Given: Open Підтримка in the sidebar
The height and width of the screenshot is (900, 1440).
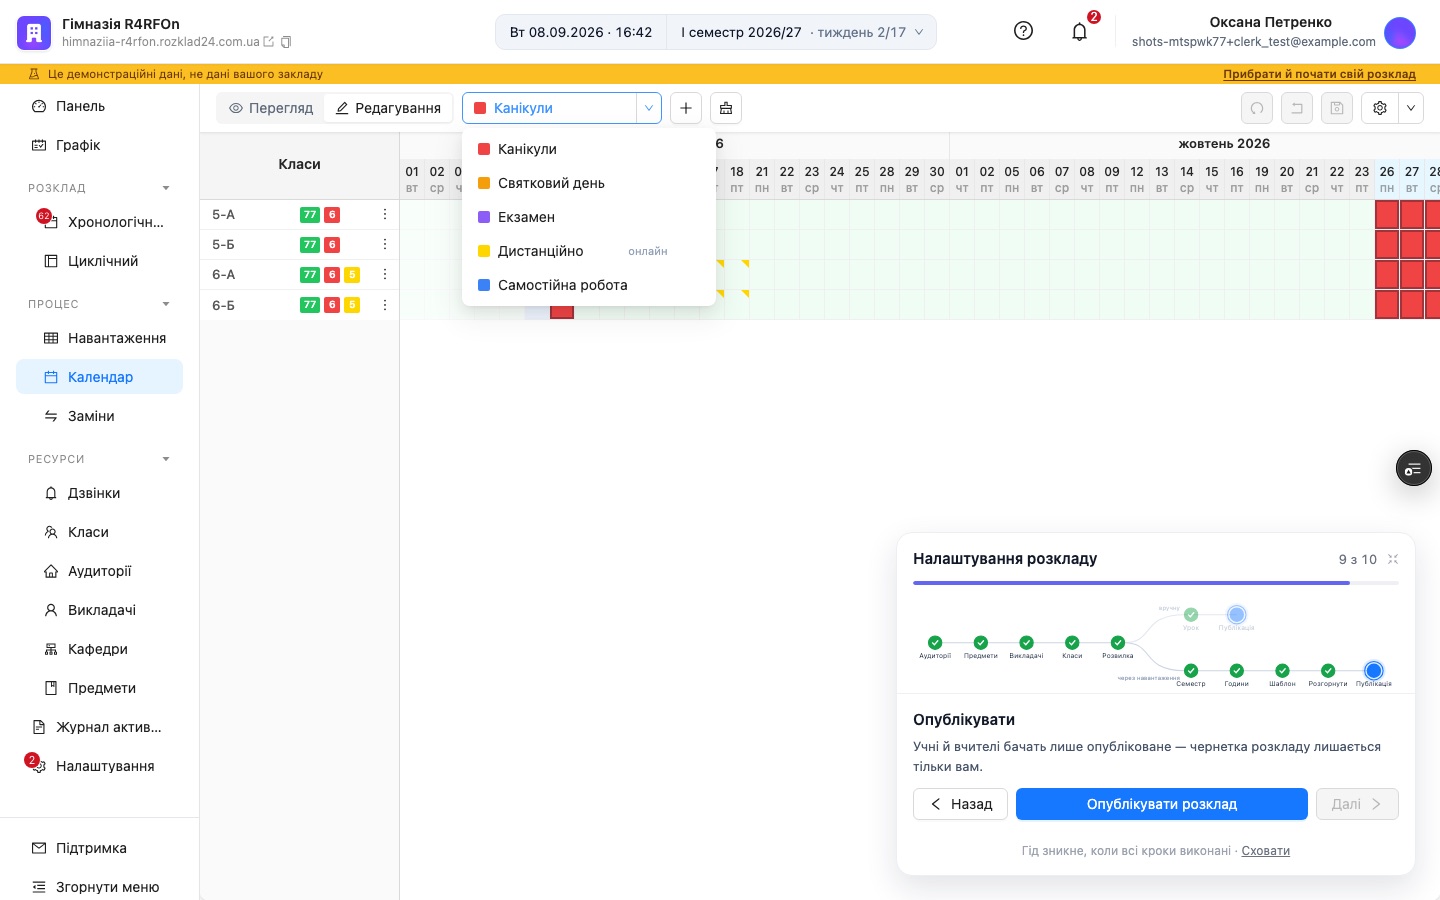Looking at the screenshot, I should pos(100,848).
